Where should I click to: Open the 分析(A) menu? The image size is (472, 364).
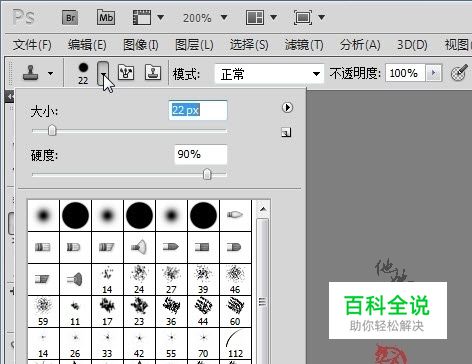360,45
